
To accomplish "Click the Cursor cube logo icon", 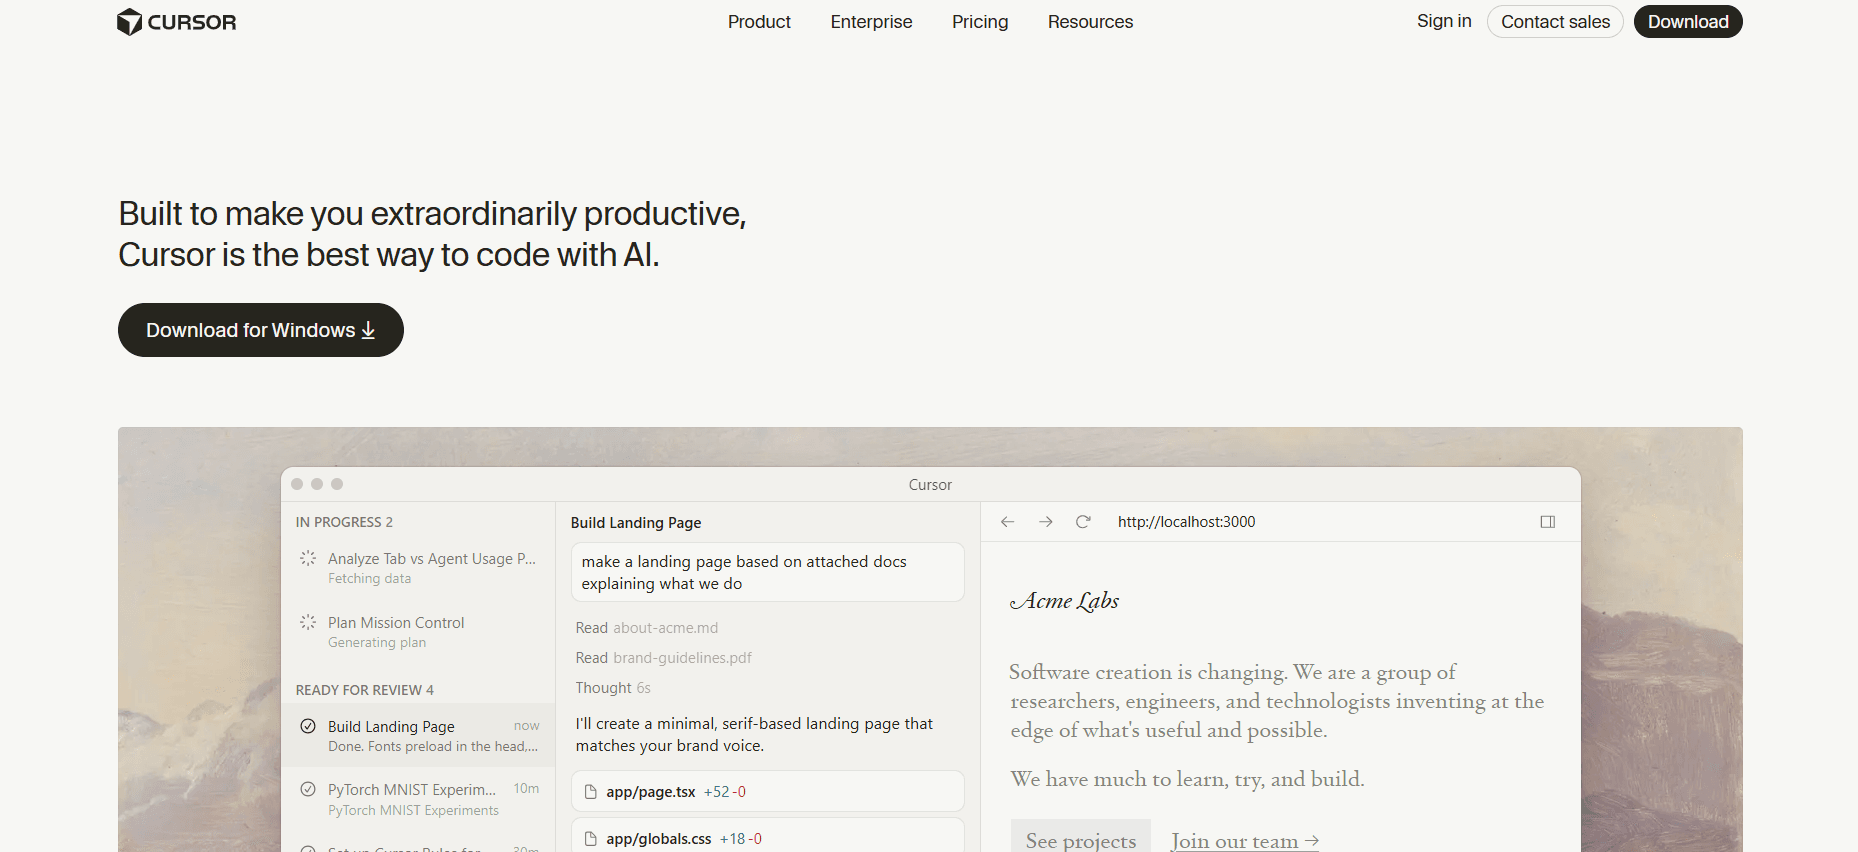I will point(129,22).
